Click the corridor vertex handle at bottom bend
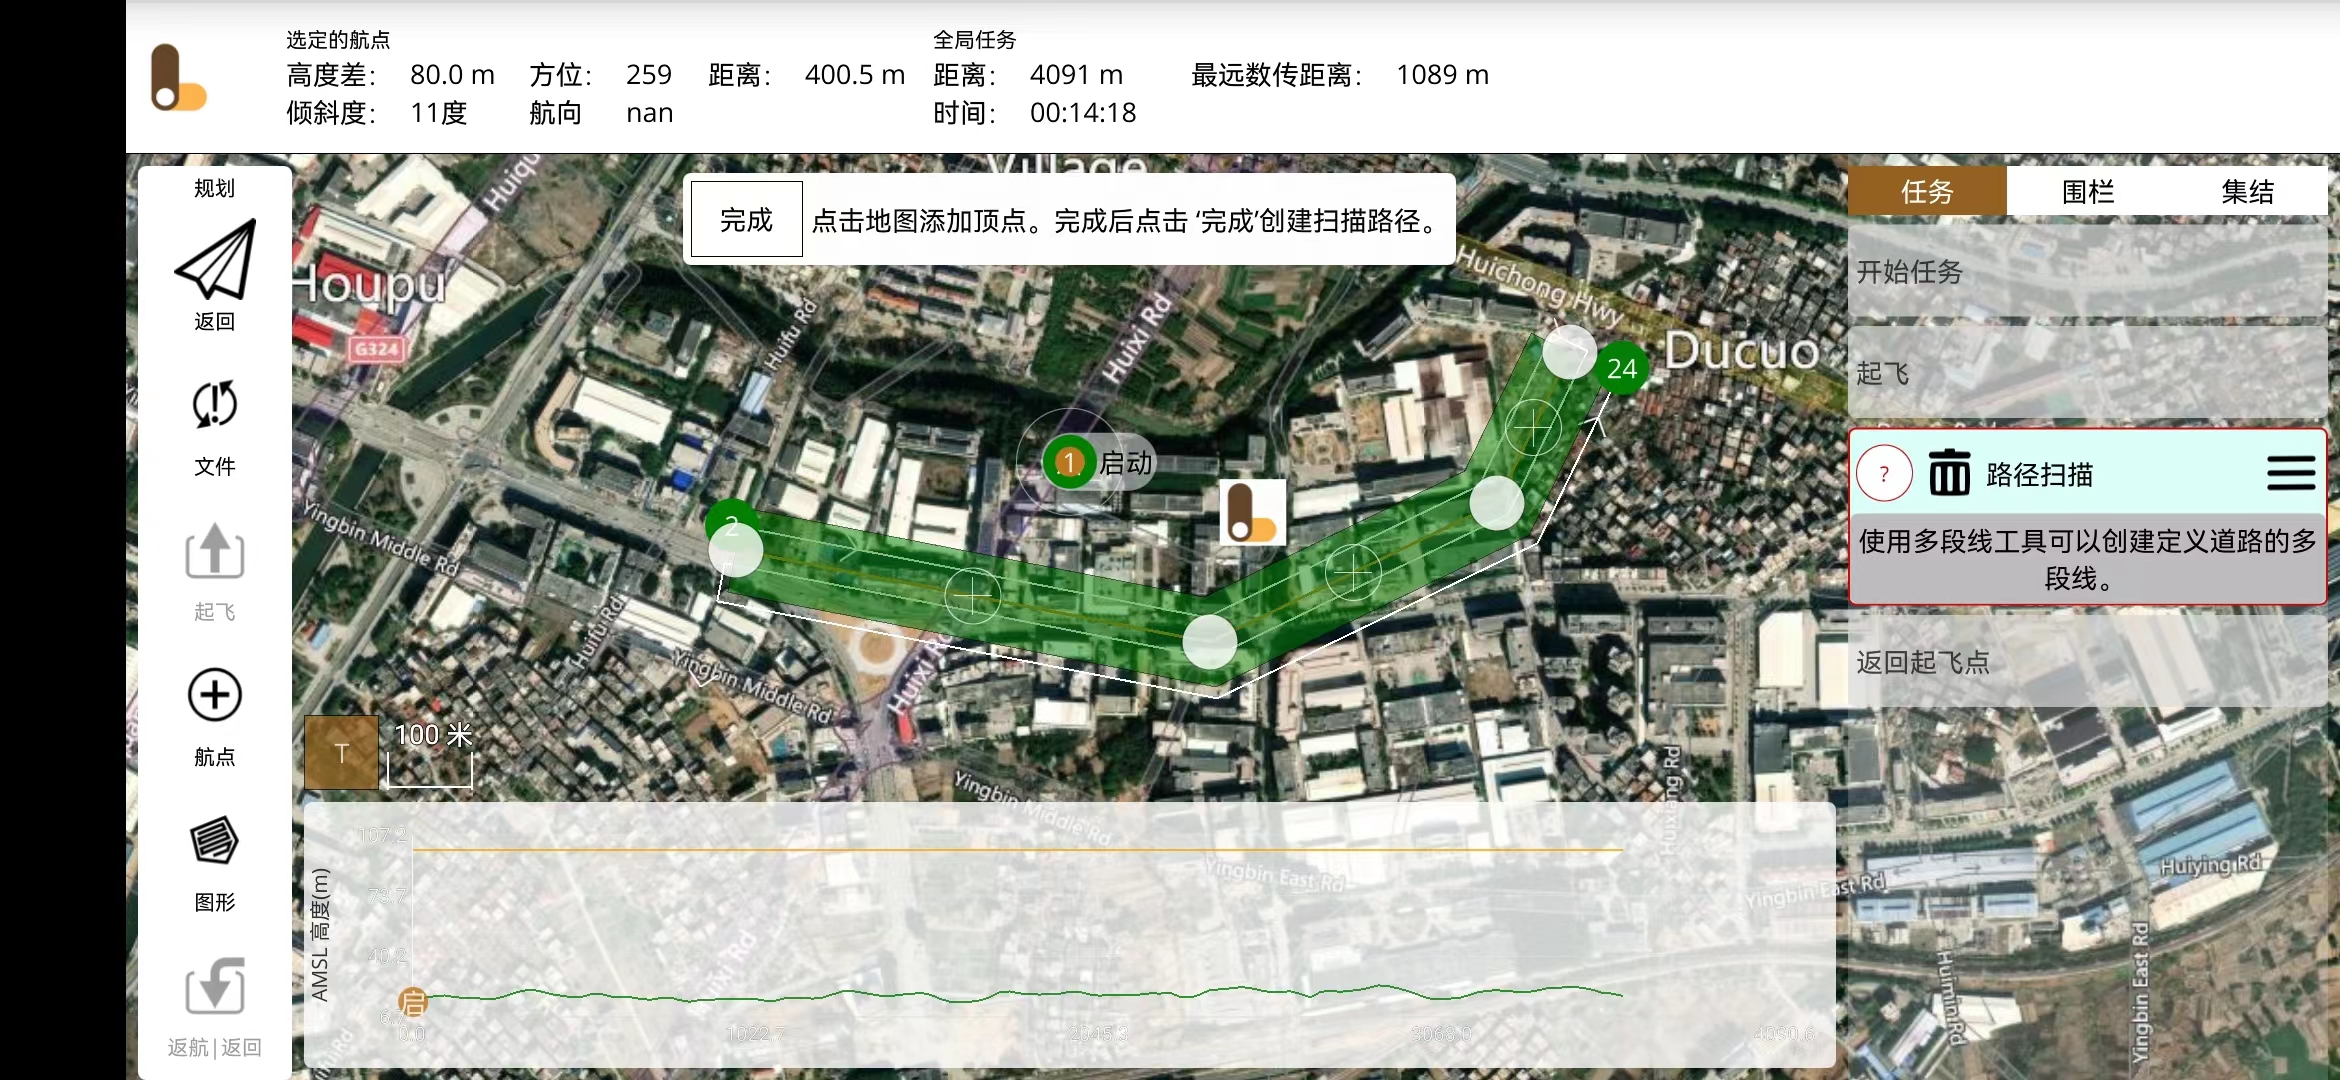The image size is (2340, 1080). tap(1210, 642)
